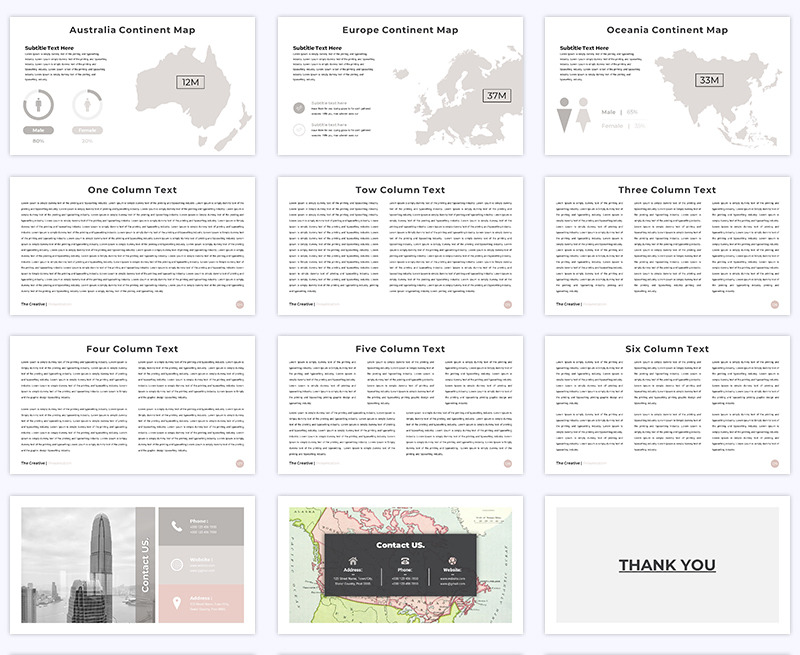Click the address icon in the dark Contact Us box

[353, 561]
